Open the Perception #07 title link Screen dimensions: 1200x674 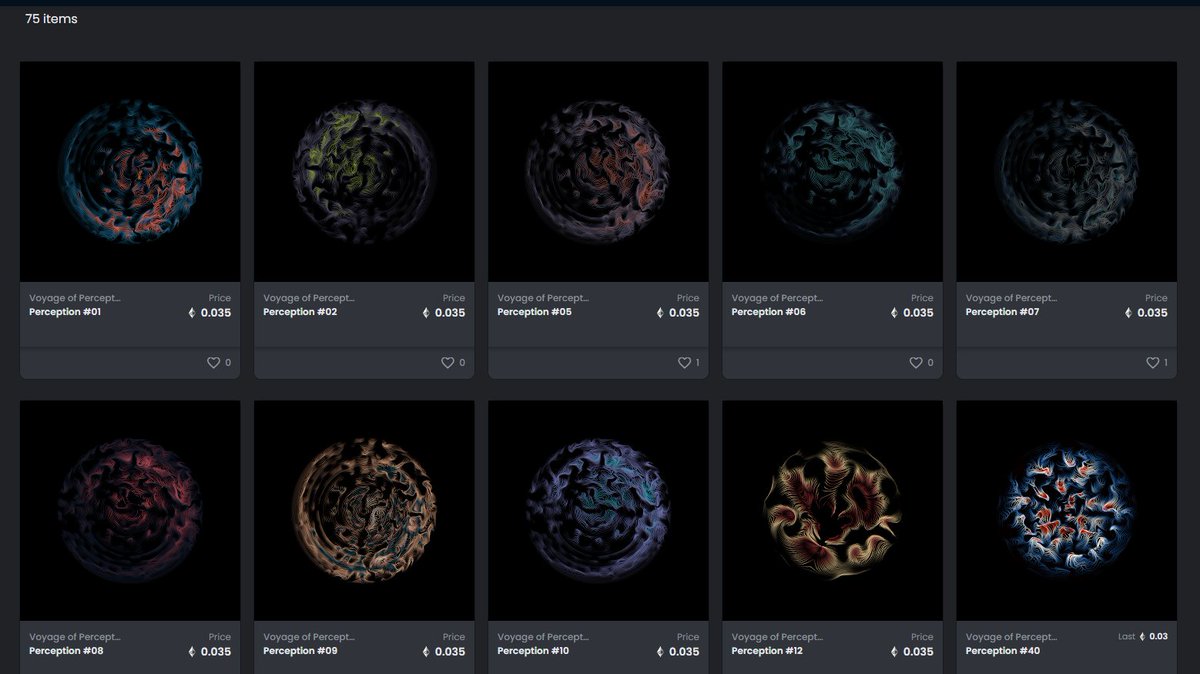(x=1002, y=312)
